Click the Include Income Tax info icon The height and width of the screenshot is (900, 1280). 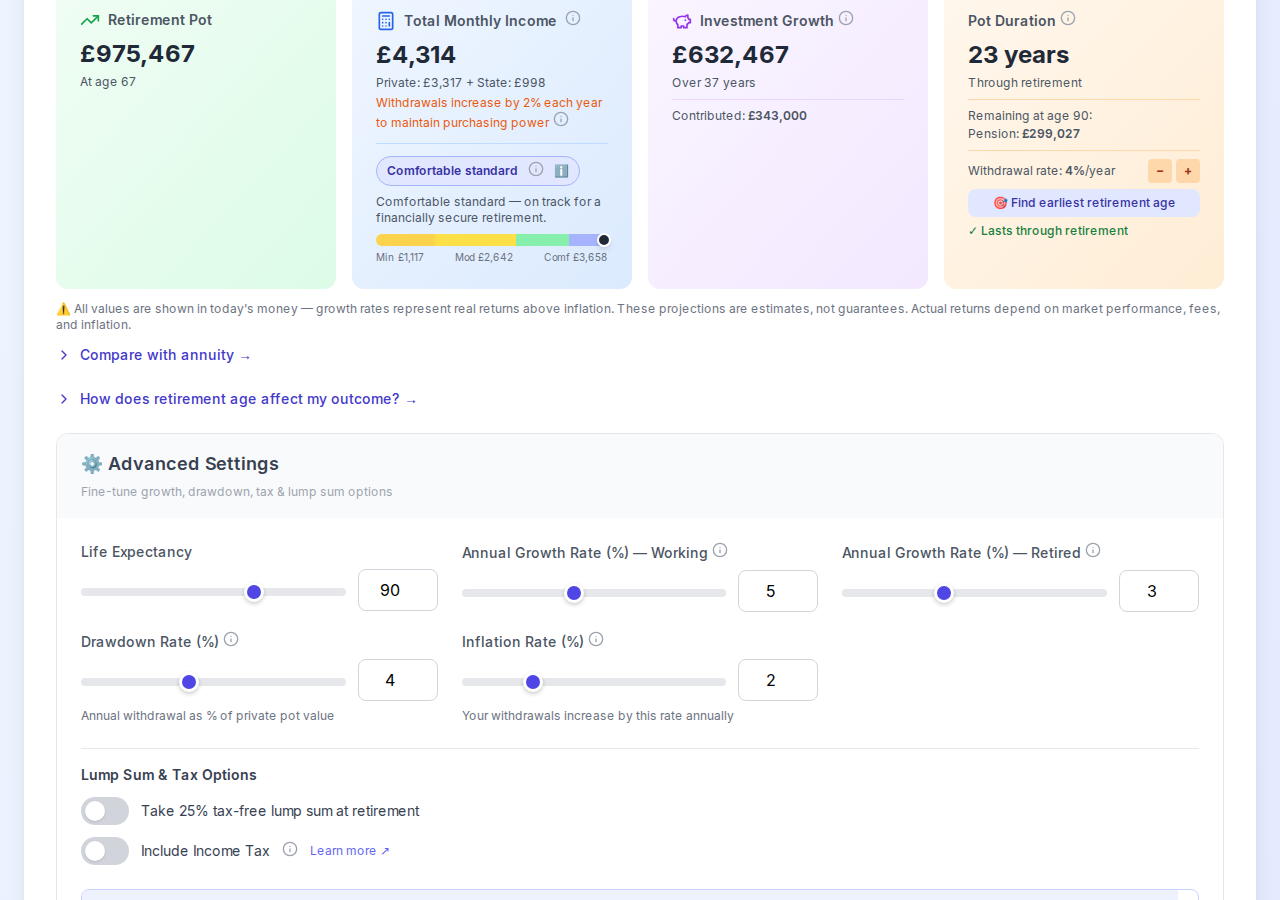(x=289, y=849)
